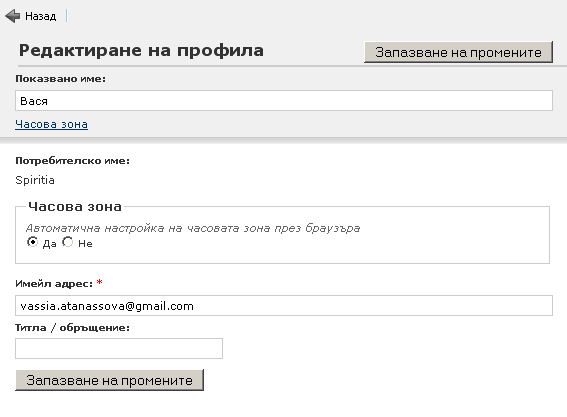Click top Запазване на промените button
The height and width of the screenshot is (417, 567).
point(459,52)
